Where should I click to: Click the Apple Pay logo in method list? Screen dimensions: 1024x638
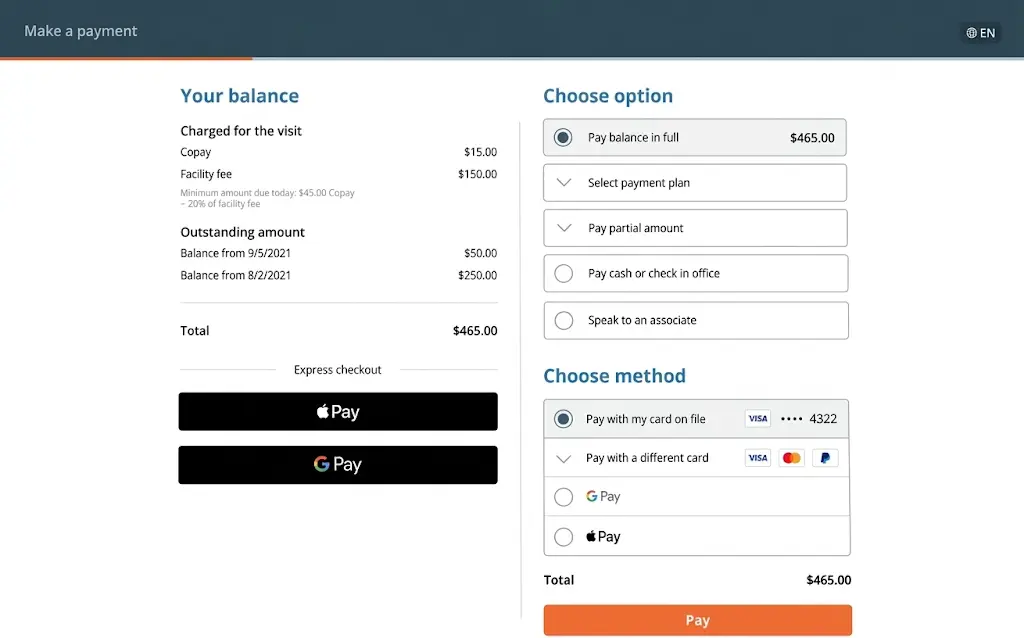click(603, 536)
